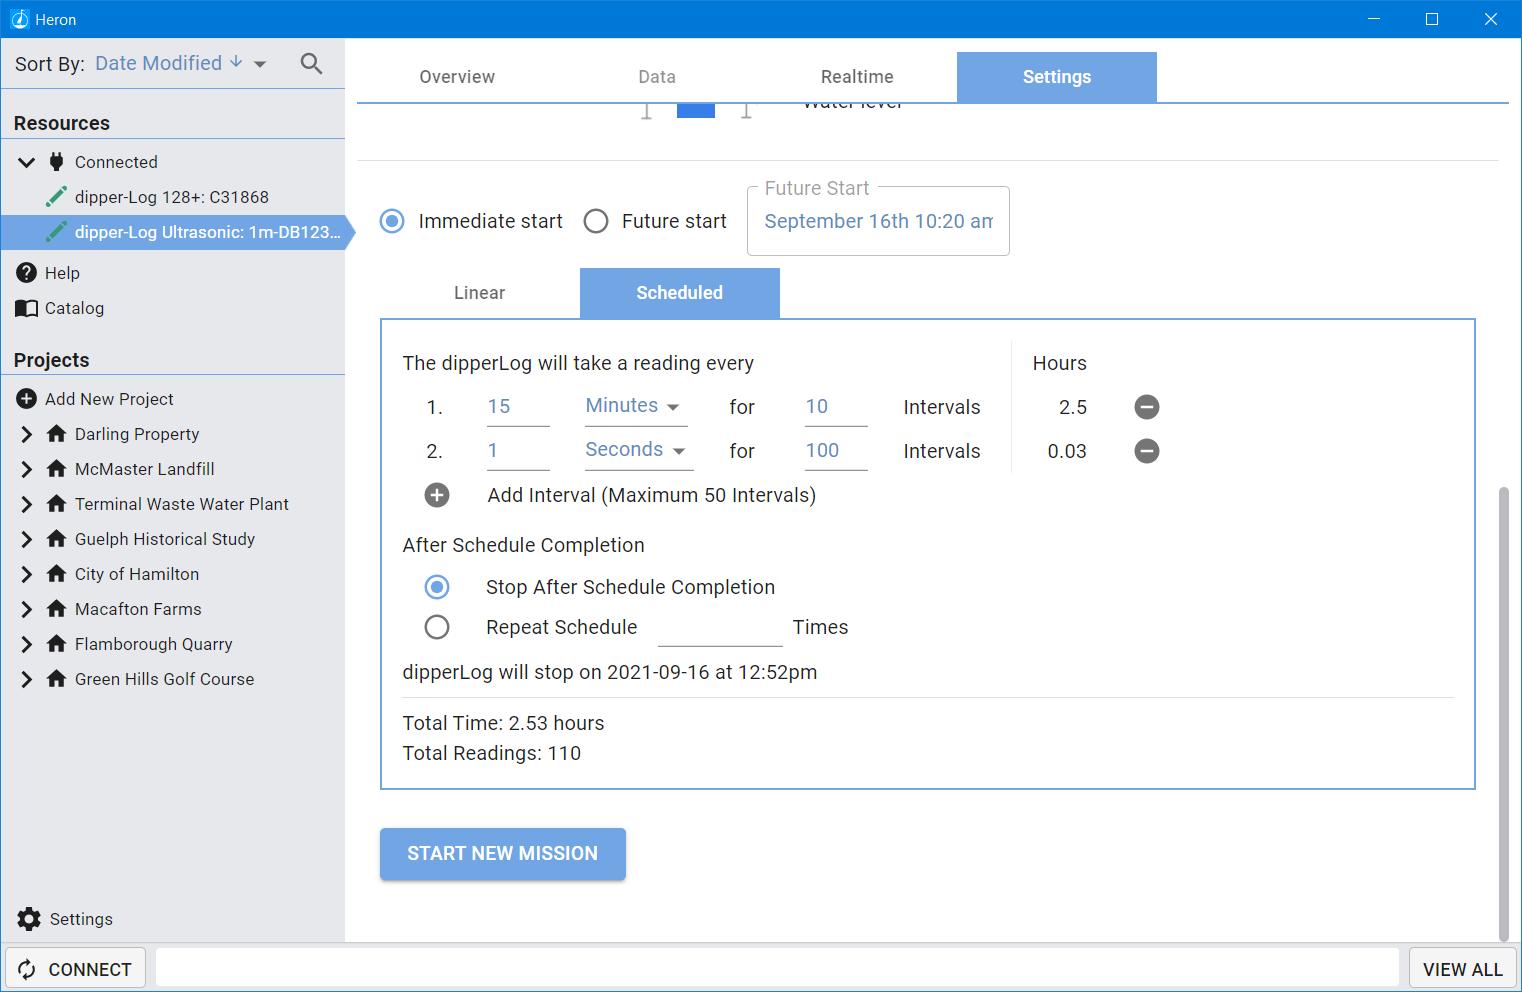The width and height of the screenshot is (1522, 992).
Task: Switch to the Realtime tab
Action: tap(857, 77)
